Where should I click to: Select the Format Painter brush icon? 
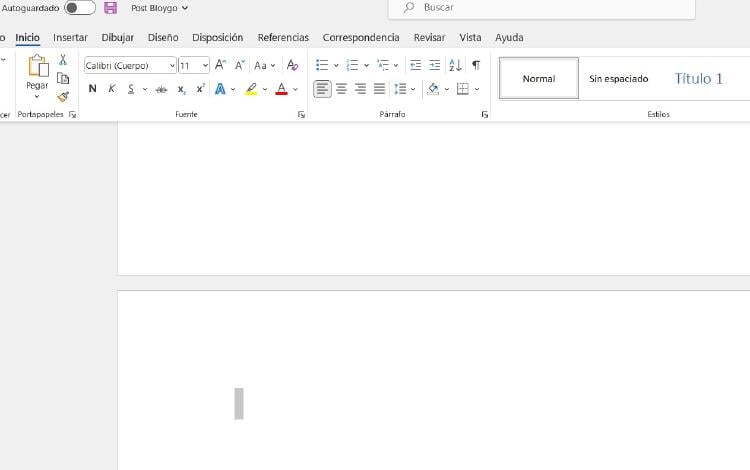tap(63, 97)
